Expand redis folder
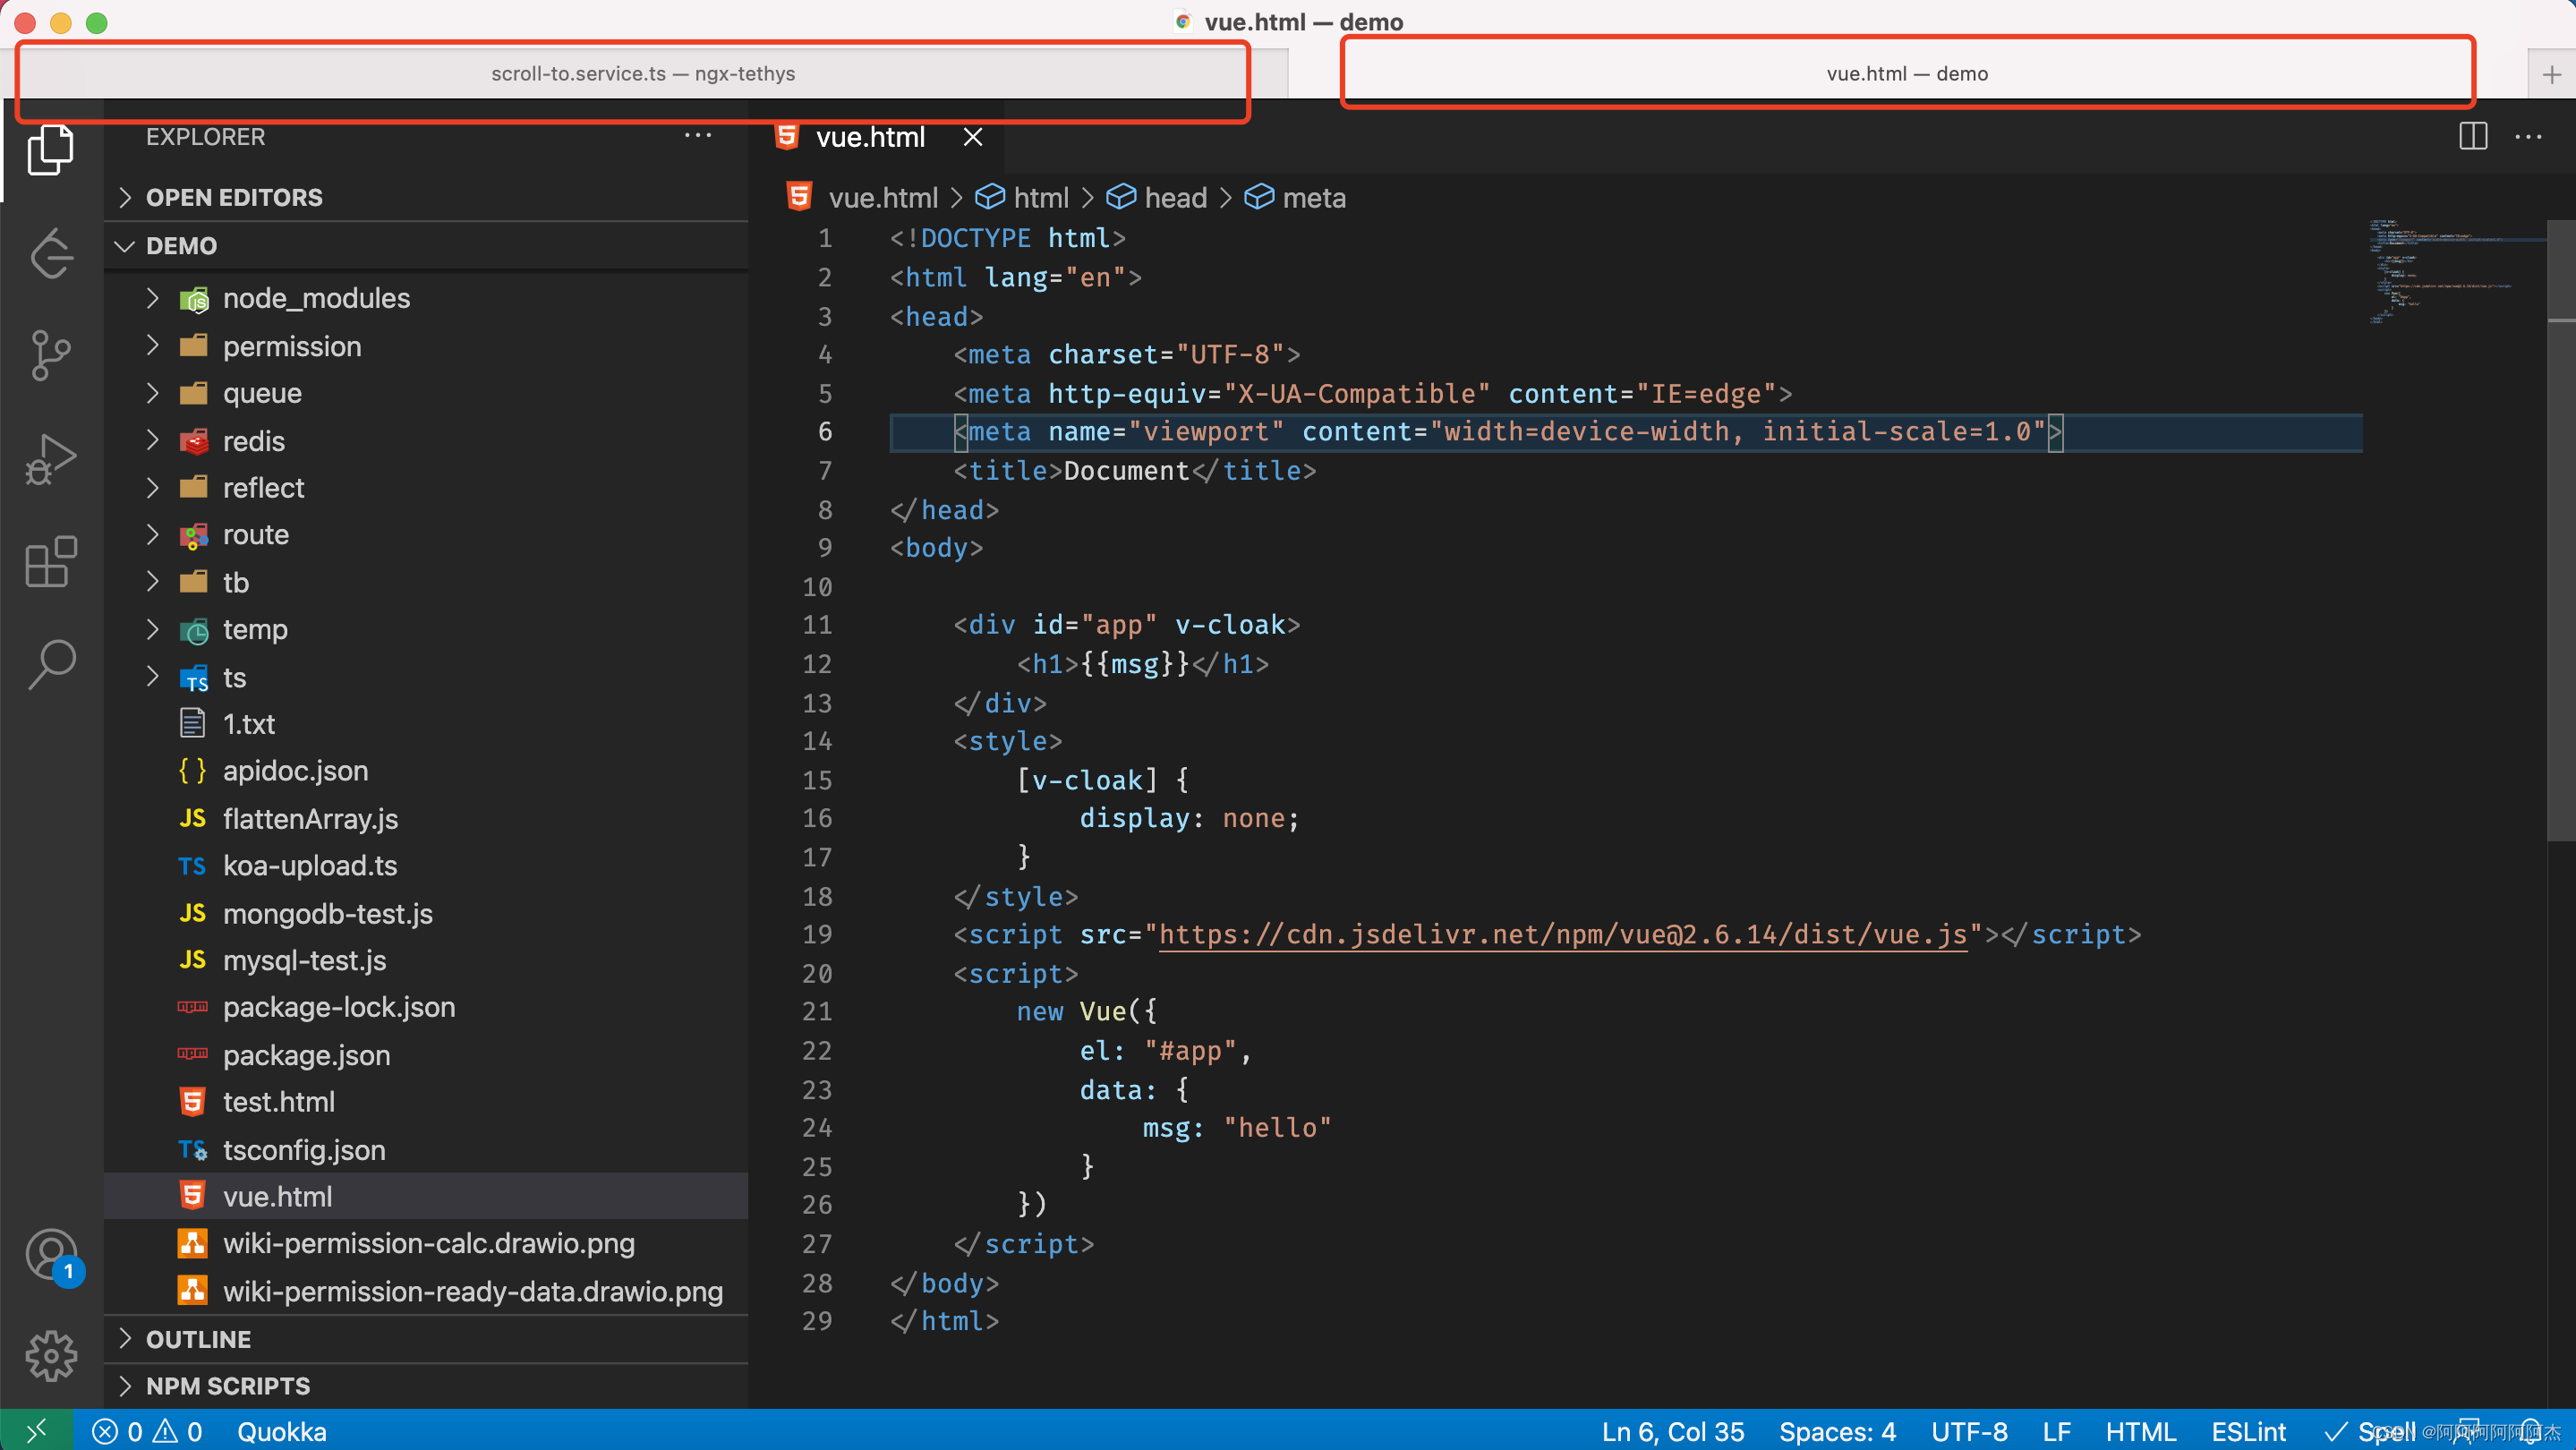Viewport: 2576px width, 1450px height. click(426, 441)
